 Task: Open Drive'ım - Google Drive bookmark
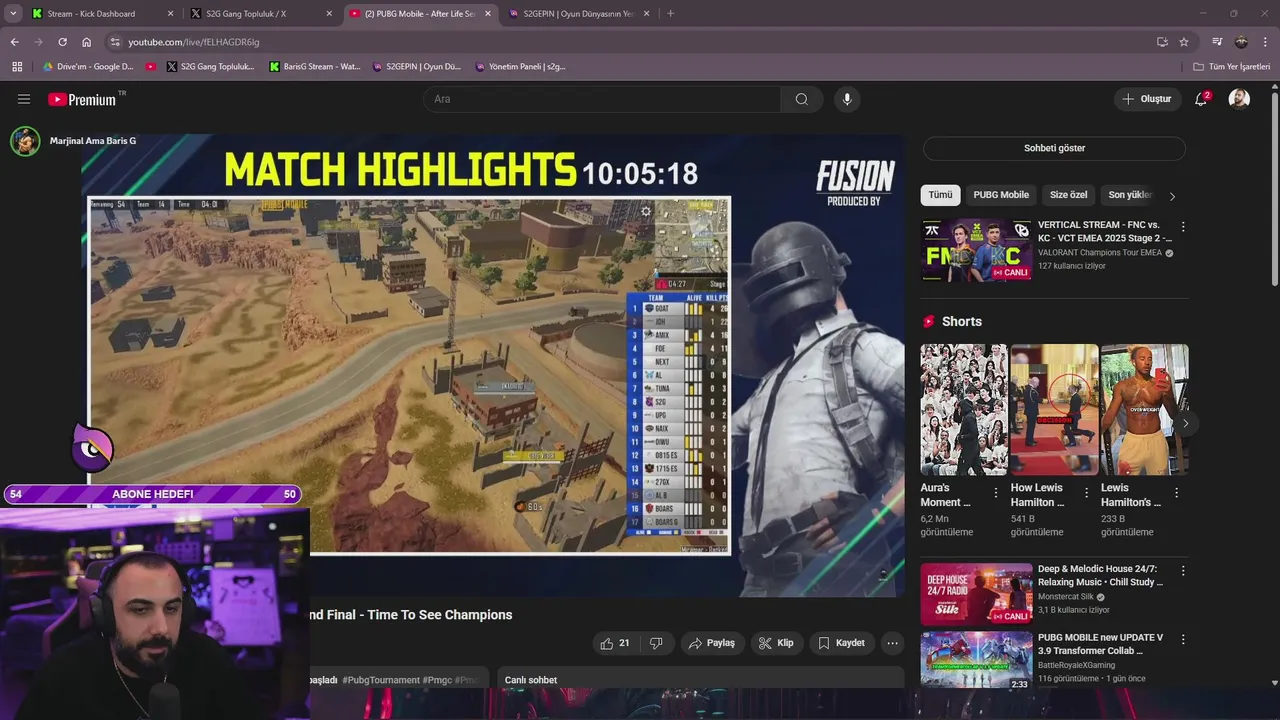point(88,67)
